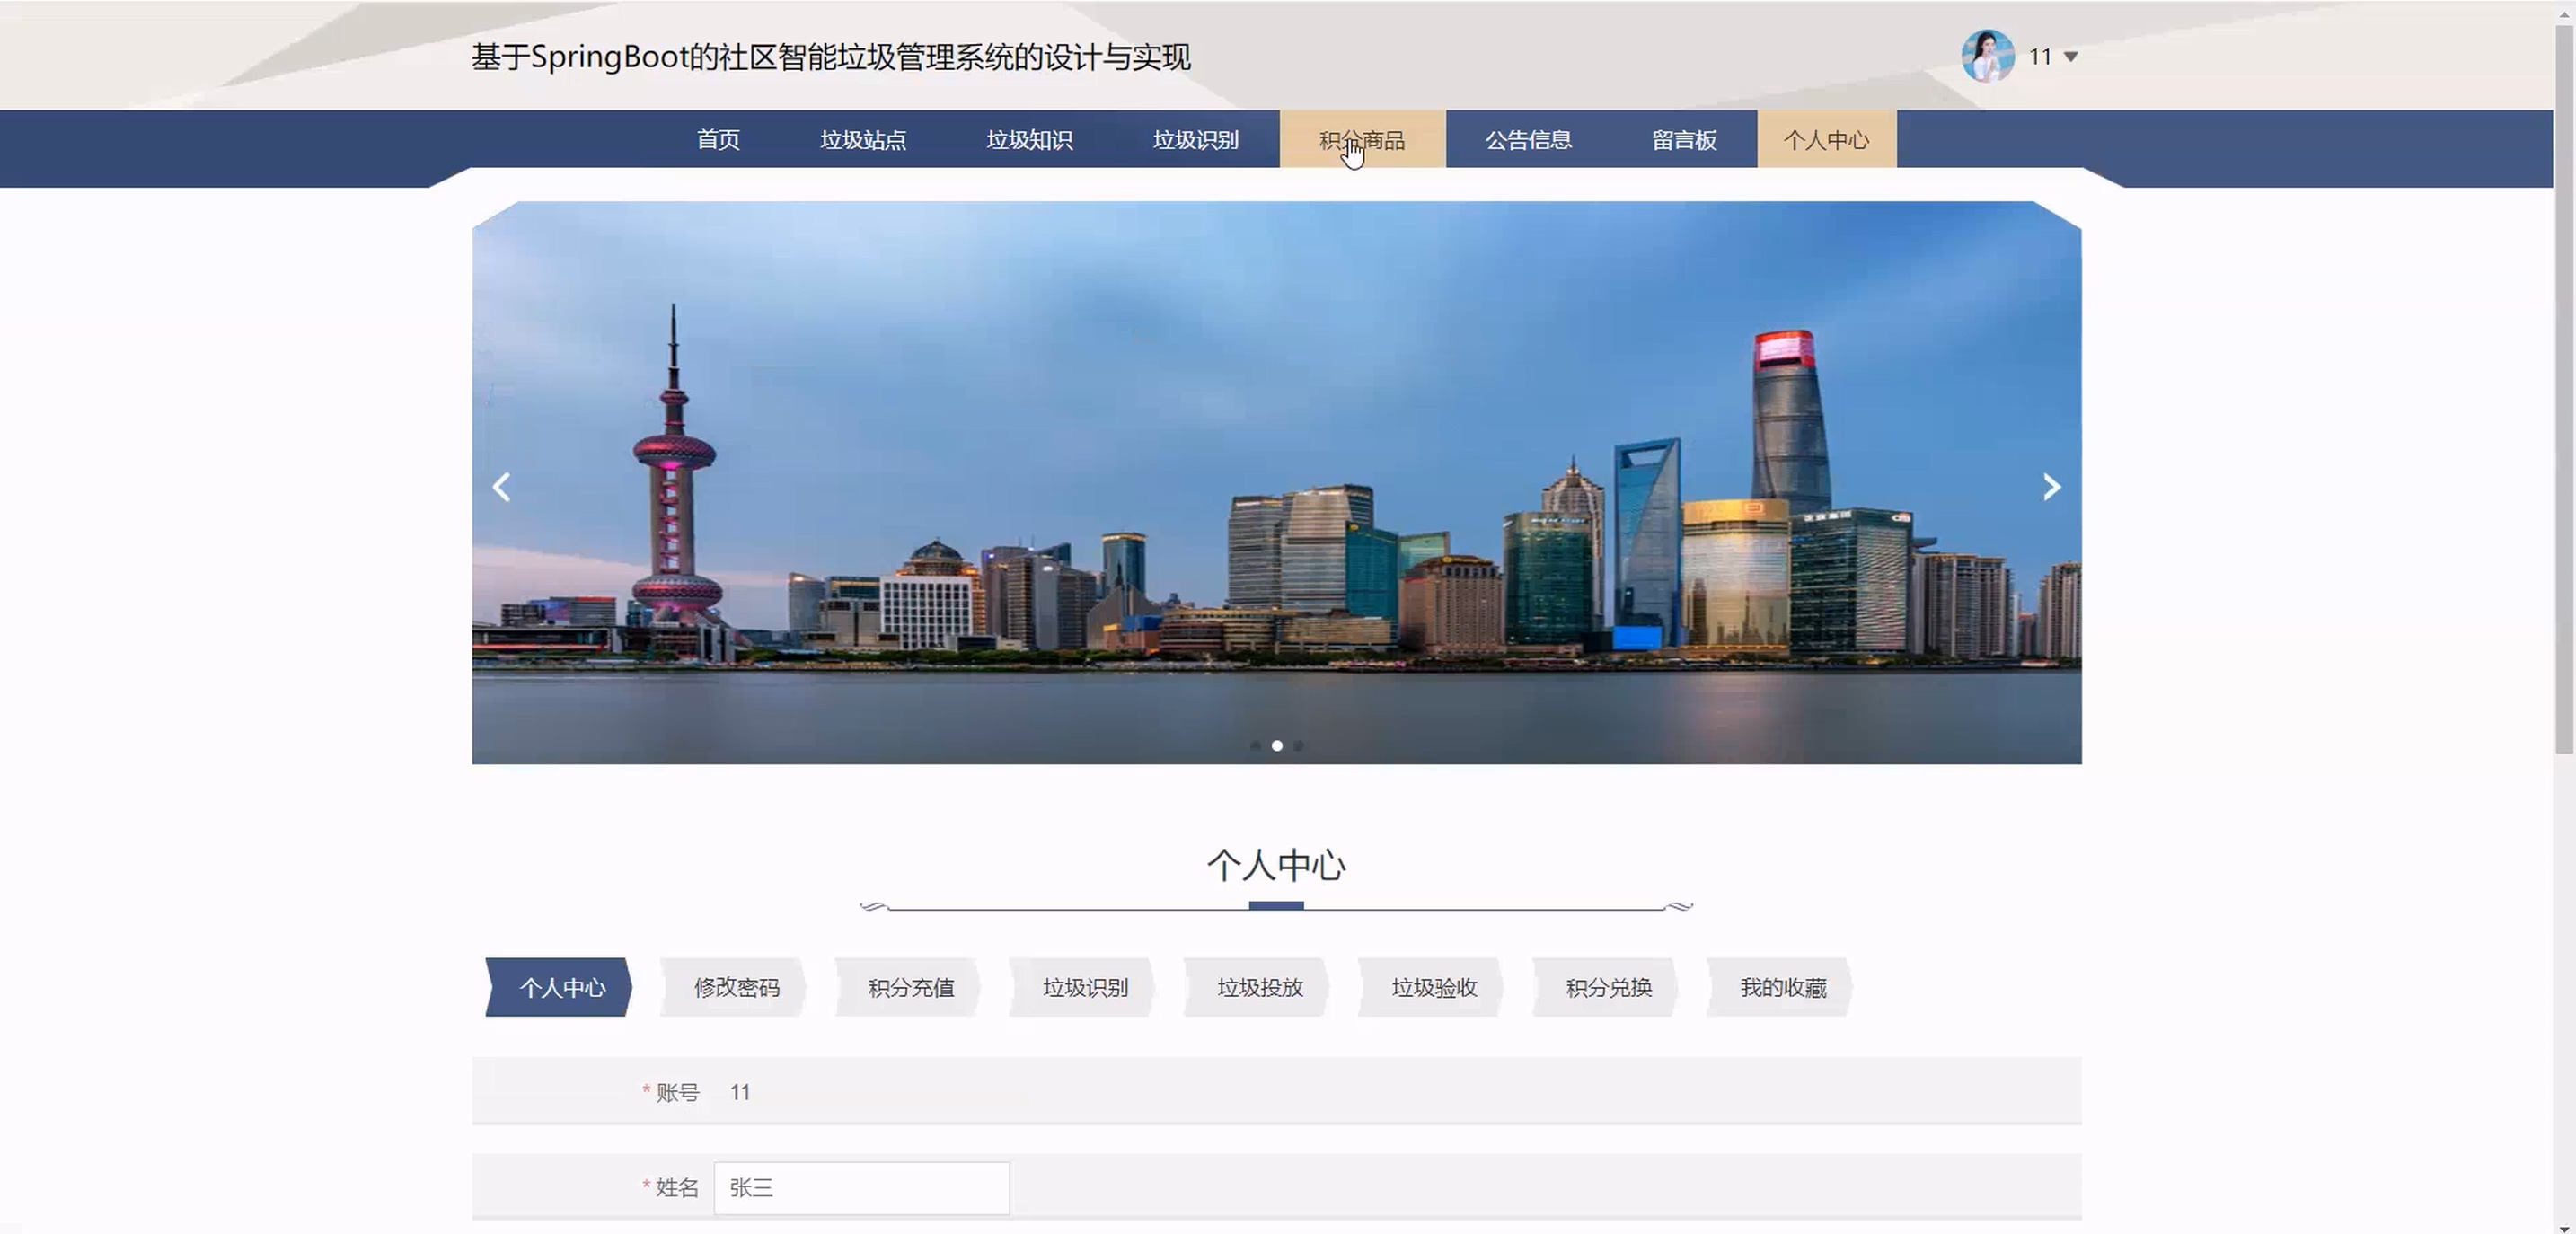Image resolution: width=2576 pixels, height=1234 pixels.
Task: Open 垃圾识别 in the navigation bar
Action: 1195,140
